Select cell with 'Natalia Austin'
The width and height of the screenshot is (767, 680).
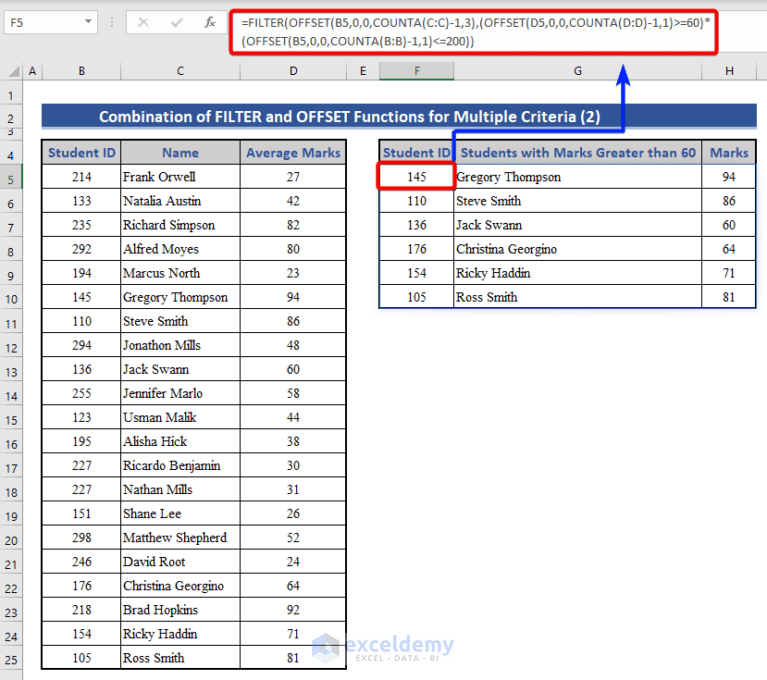180,201
